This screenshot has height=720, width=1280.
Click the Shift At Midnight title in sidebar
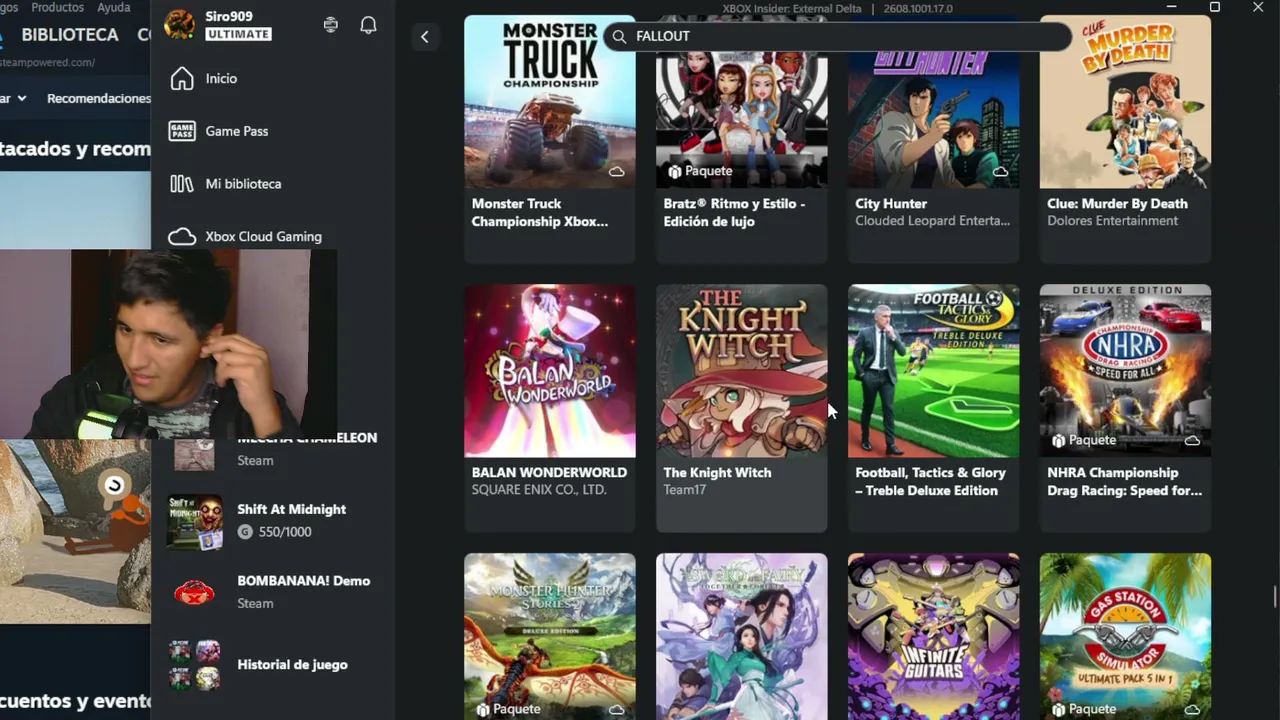tap(292, 509)
